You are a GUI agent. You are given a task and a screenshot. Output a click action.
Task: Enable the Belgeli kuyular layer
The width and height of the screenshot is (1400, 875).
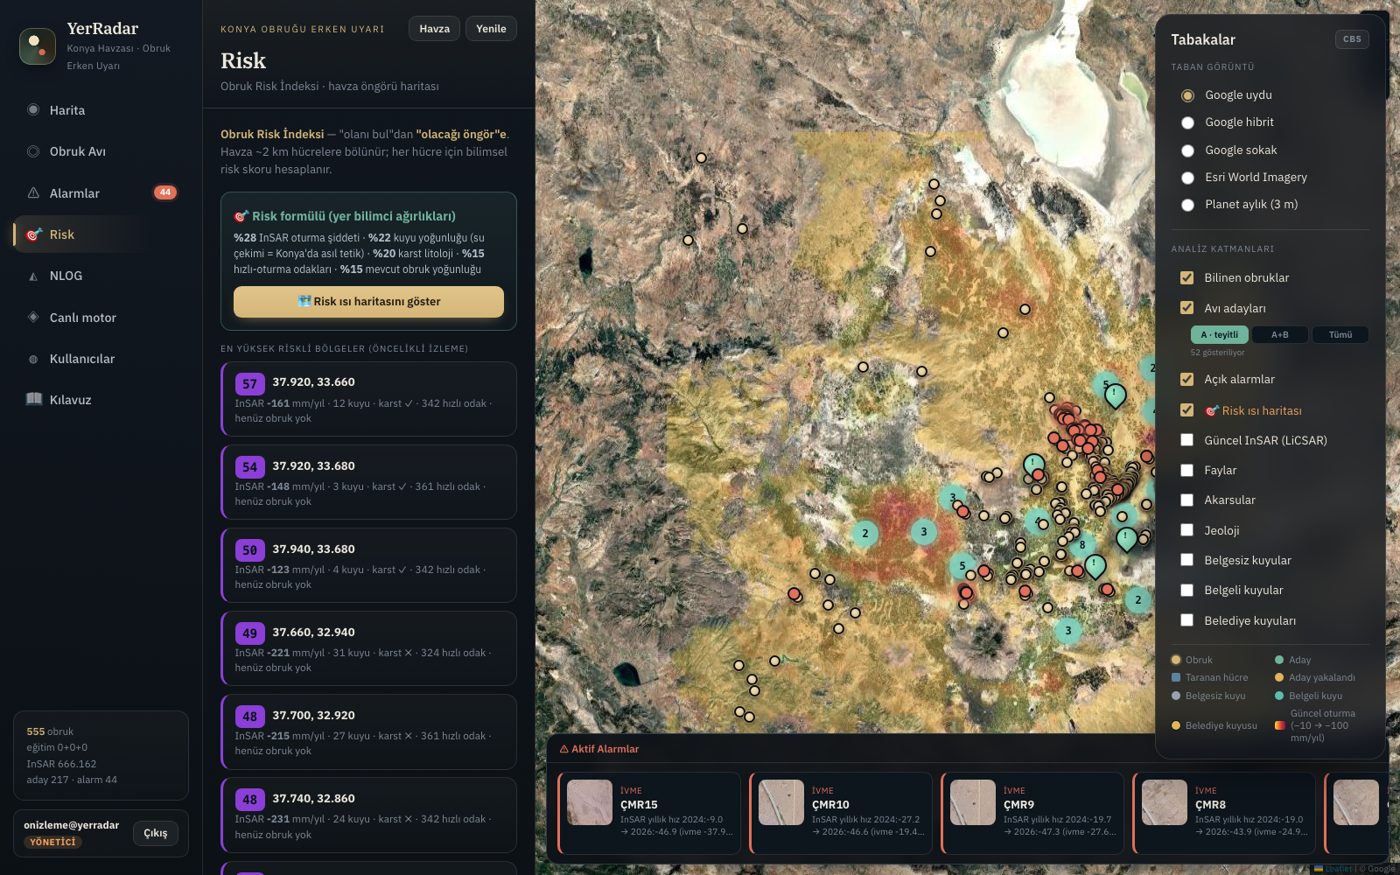pyautogui.click(x=1187, y=590)
